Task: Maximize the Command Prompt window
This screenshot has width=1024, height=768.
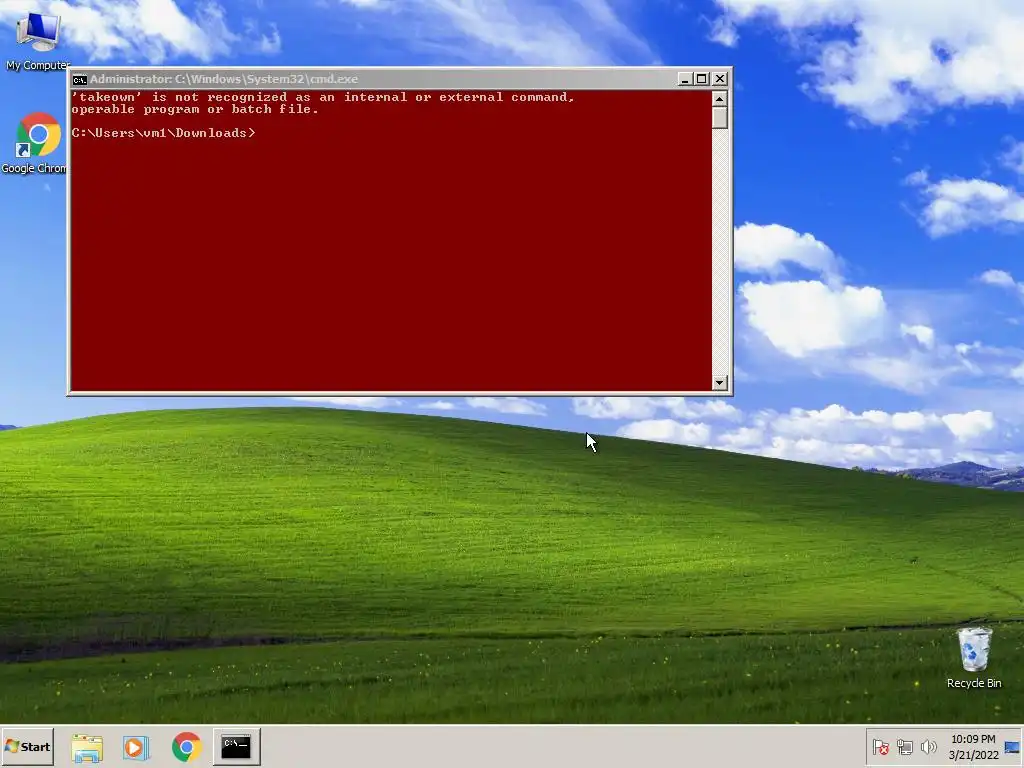Action: point(702,79)
